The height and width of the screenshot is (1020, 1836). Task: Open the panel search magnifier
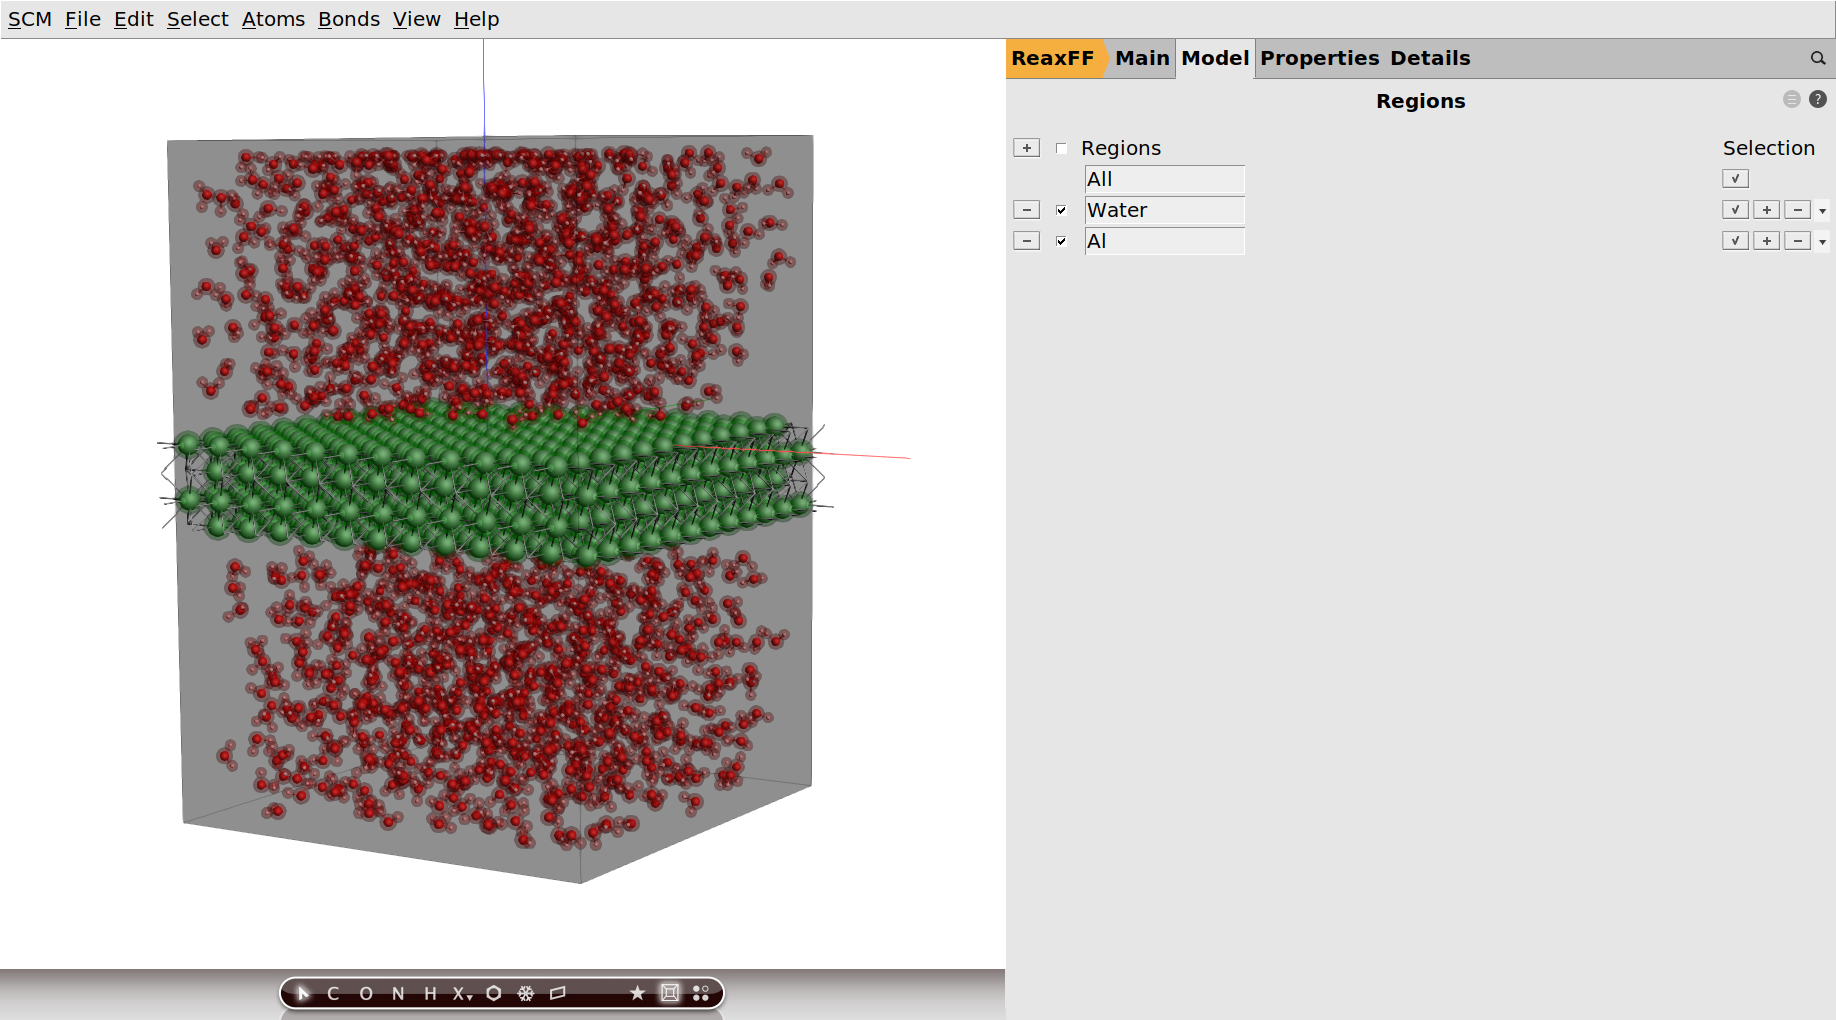[x=1818, y=58]
